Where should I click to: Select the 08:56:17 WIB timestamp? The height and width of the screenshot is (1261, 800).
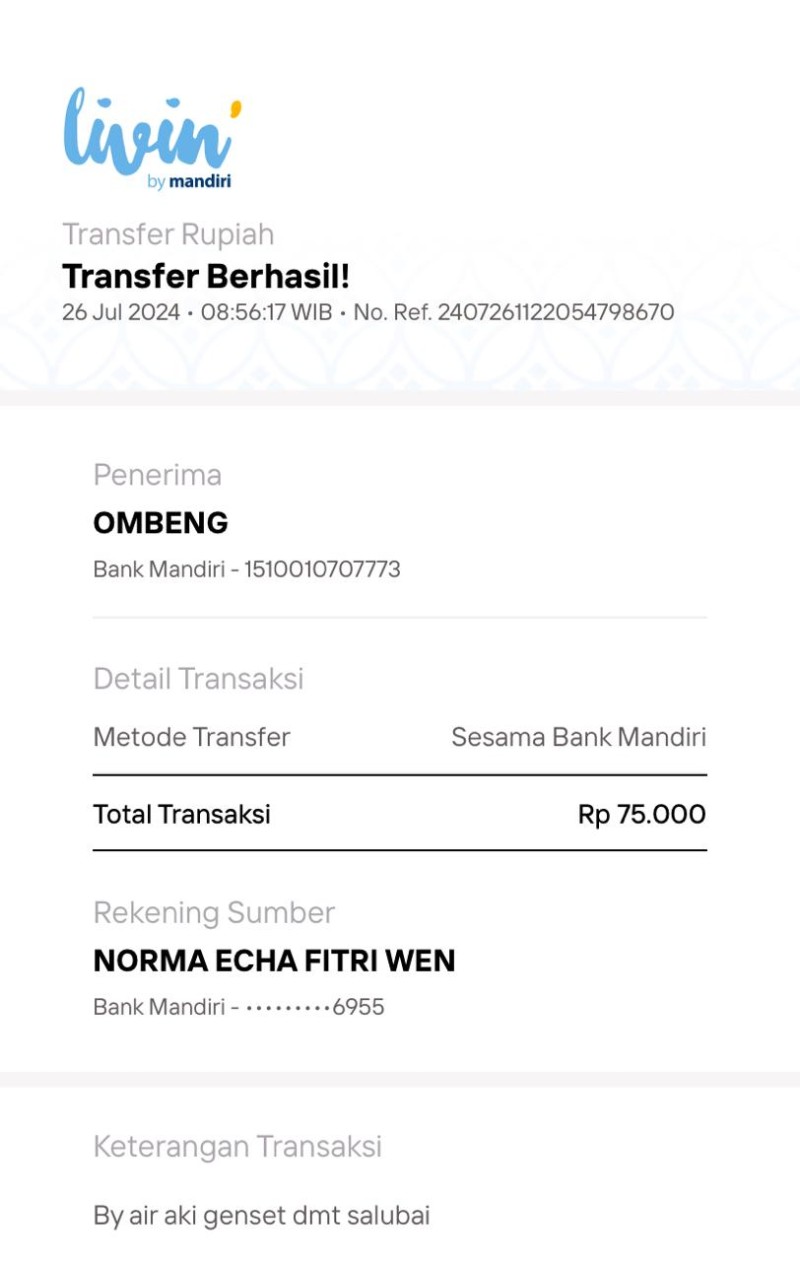click(x=266, y=312)
